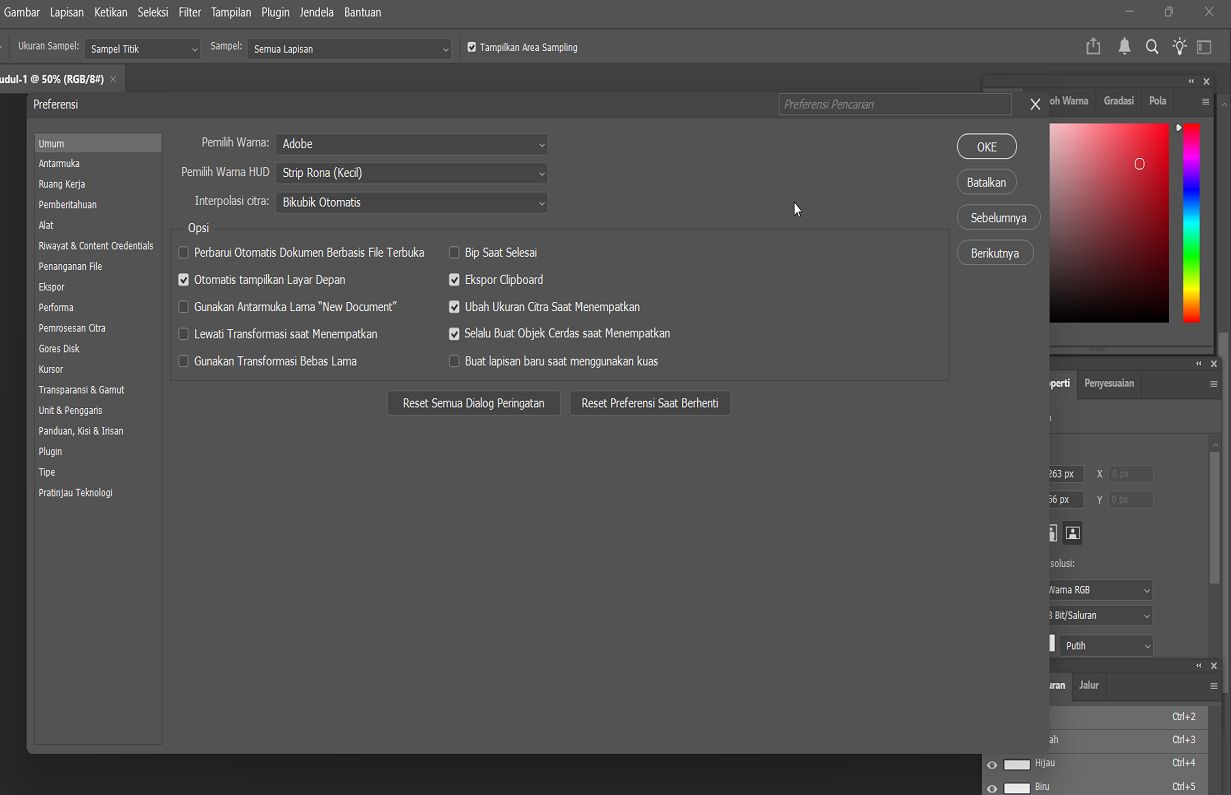The image size is (1231, 795).
Task: Enable Buat lapisan baru saat menggunakan kuas
Action: [454, 361]
